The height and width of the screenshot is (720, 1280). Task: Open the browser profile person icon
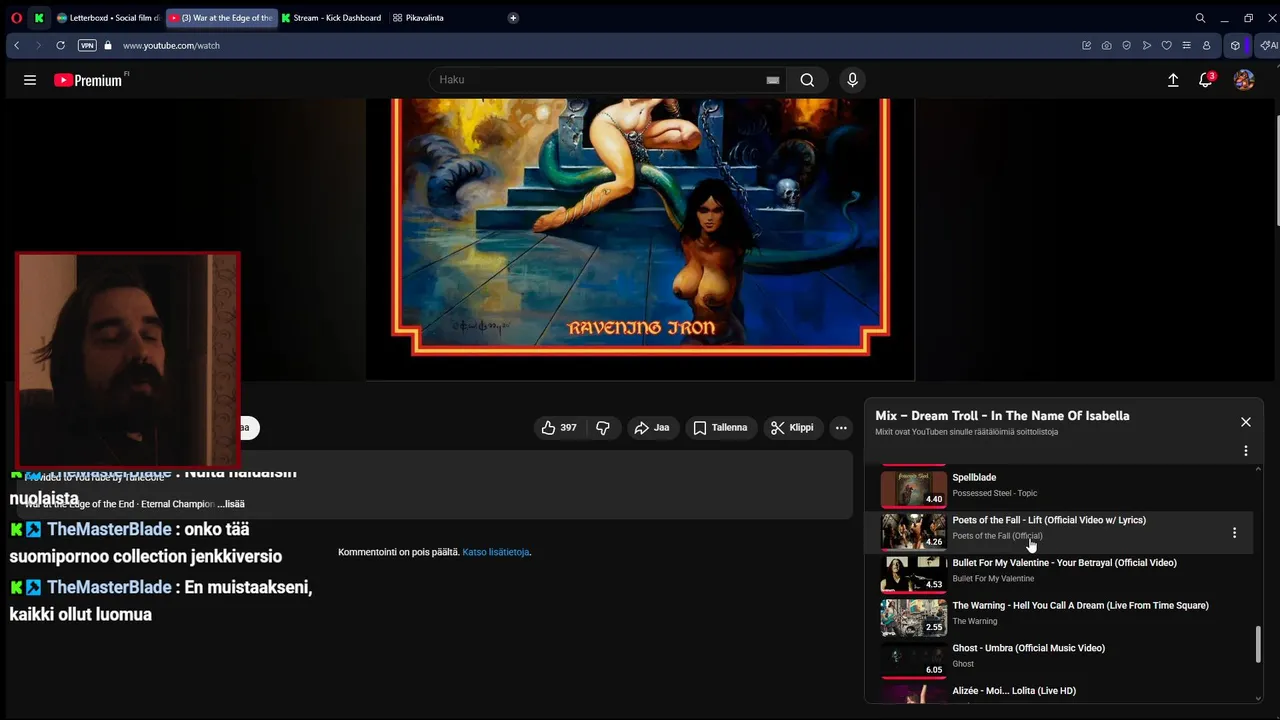click(x=1206, y=45)
